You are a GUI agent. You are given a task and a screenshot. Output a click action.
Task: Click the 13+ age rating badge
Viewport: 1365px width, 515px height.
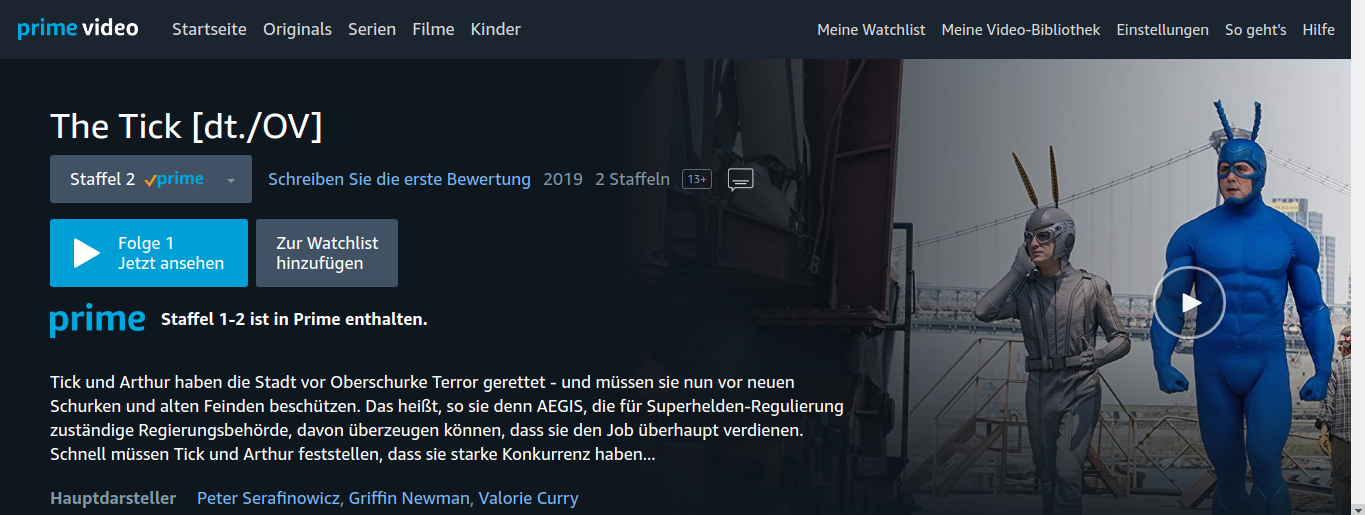697,179
